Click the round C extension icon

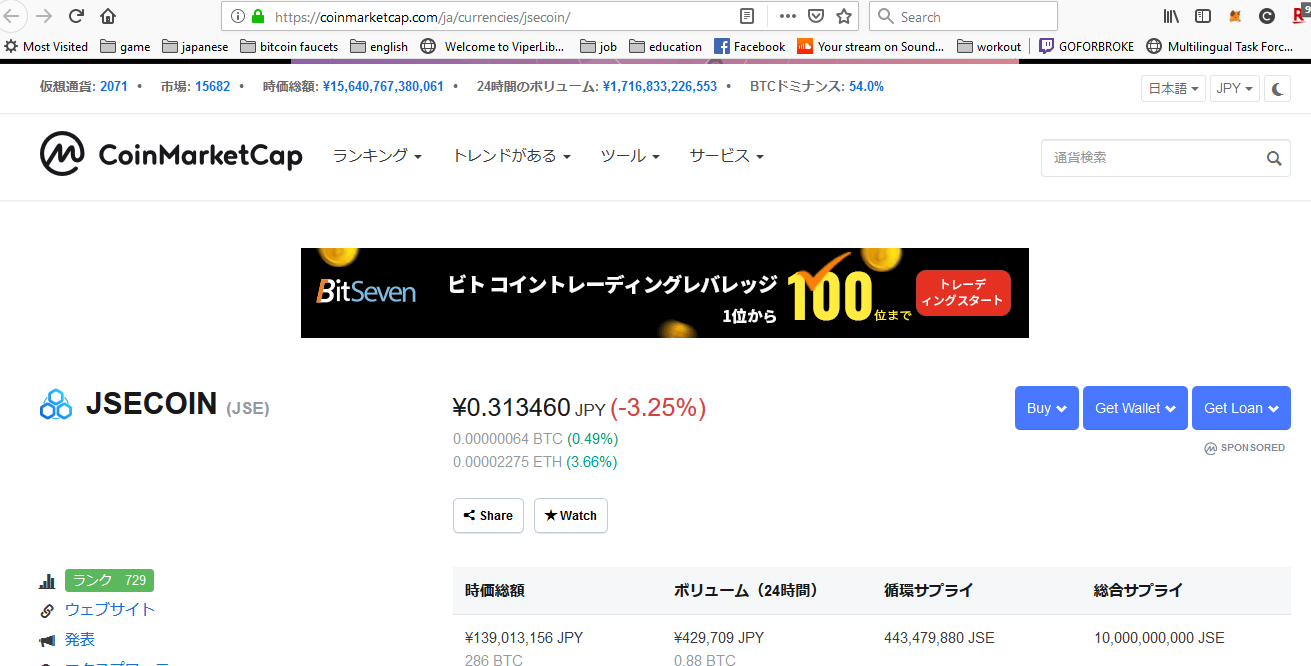1267,16
